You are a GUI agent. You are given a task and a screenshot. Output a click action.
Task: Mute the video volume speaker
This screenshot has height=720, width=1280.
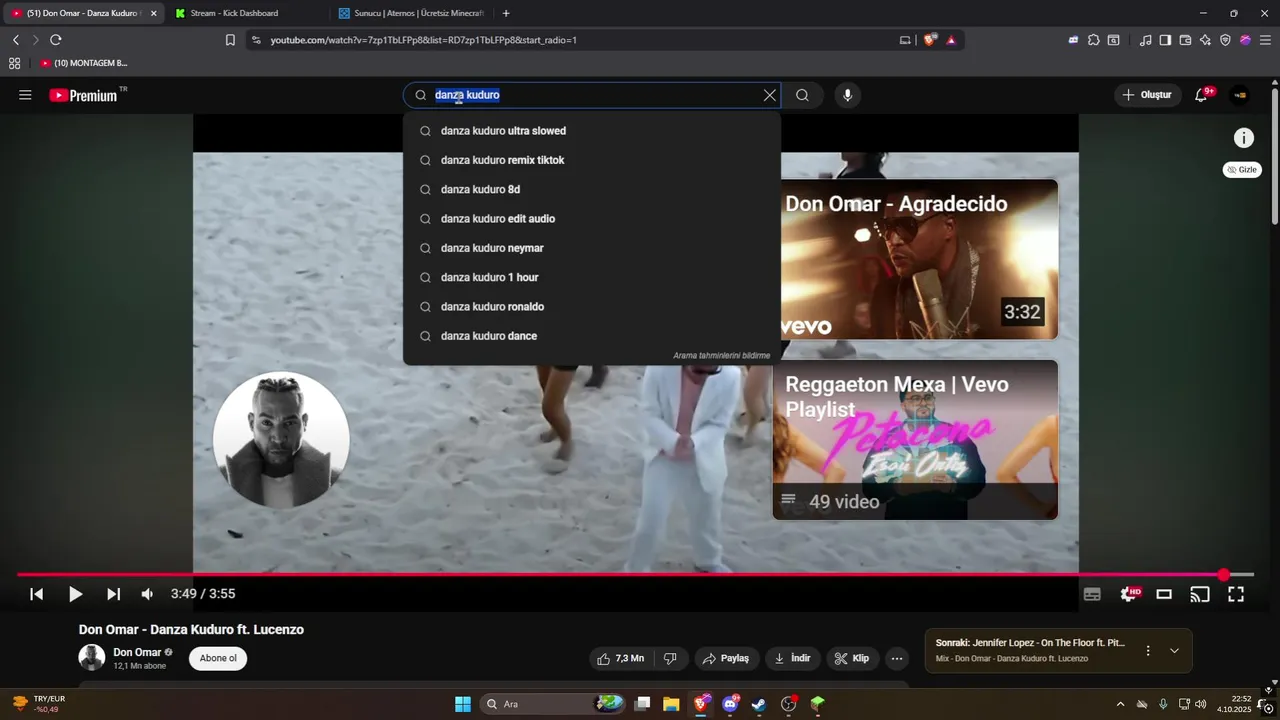pyautogui.click(x=147, y=594)
